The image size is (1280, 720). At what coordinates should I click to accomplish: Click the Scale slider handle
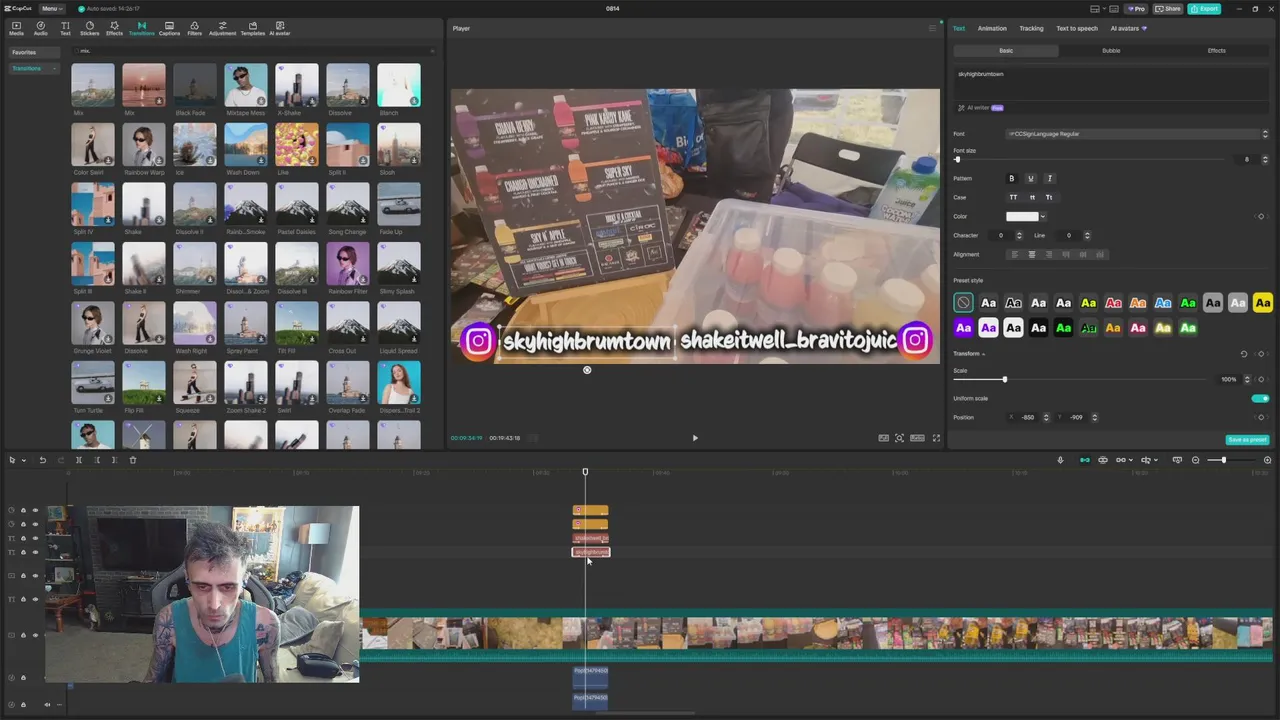(x=1005, y=379)
